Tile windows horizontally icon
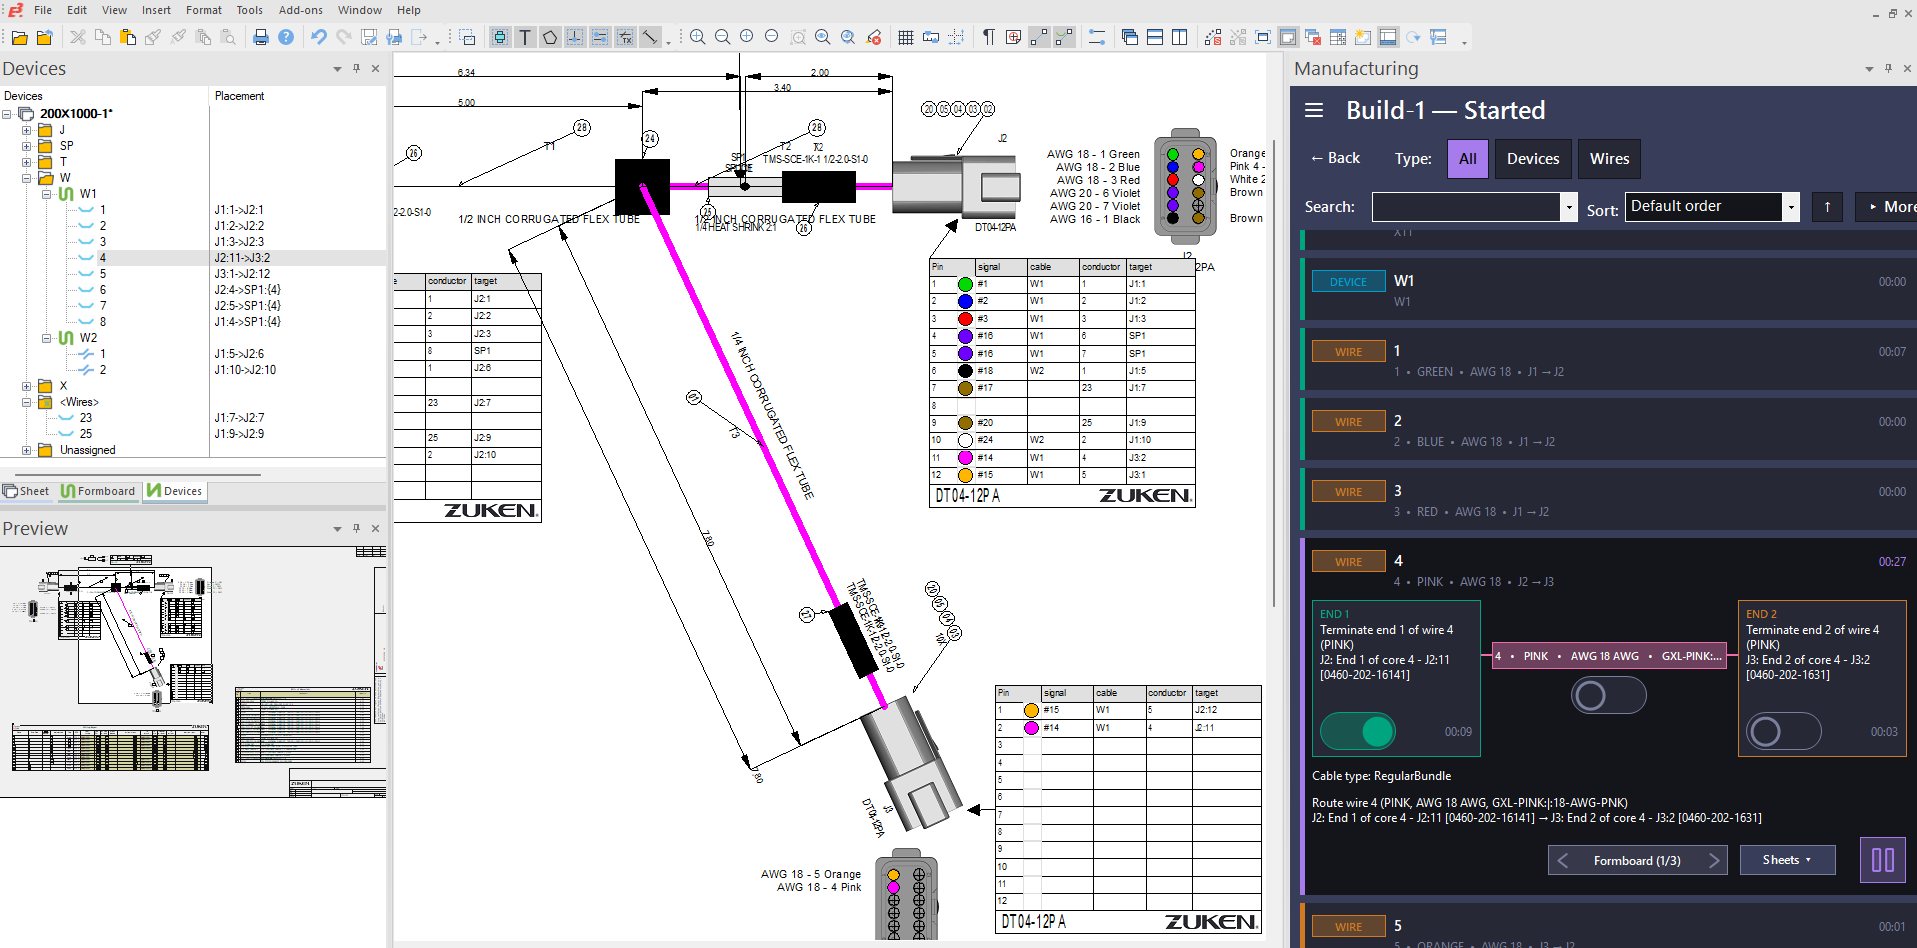1917x948 pixels. tap(1155, 37)
